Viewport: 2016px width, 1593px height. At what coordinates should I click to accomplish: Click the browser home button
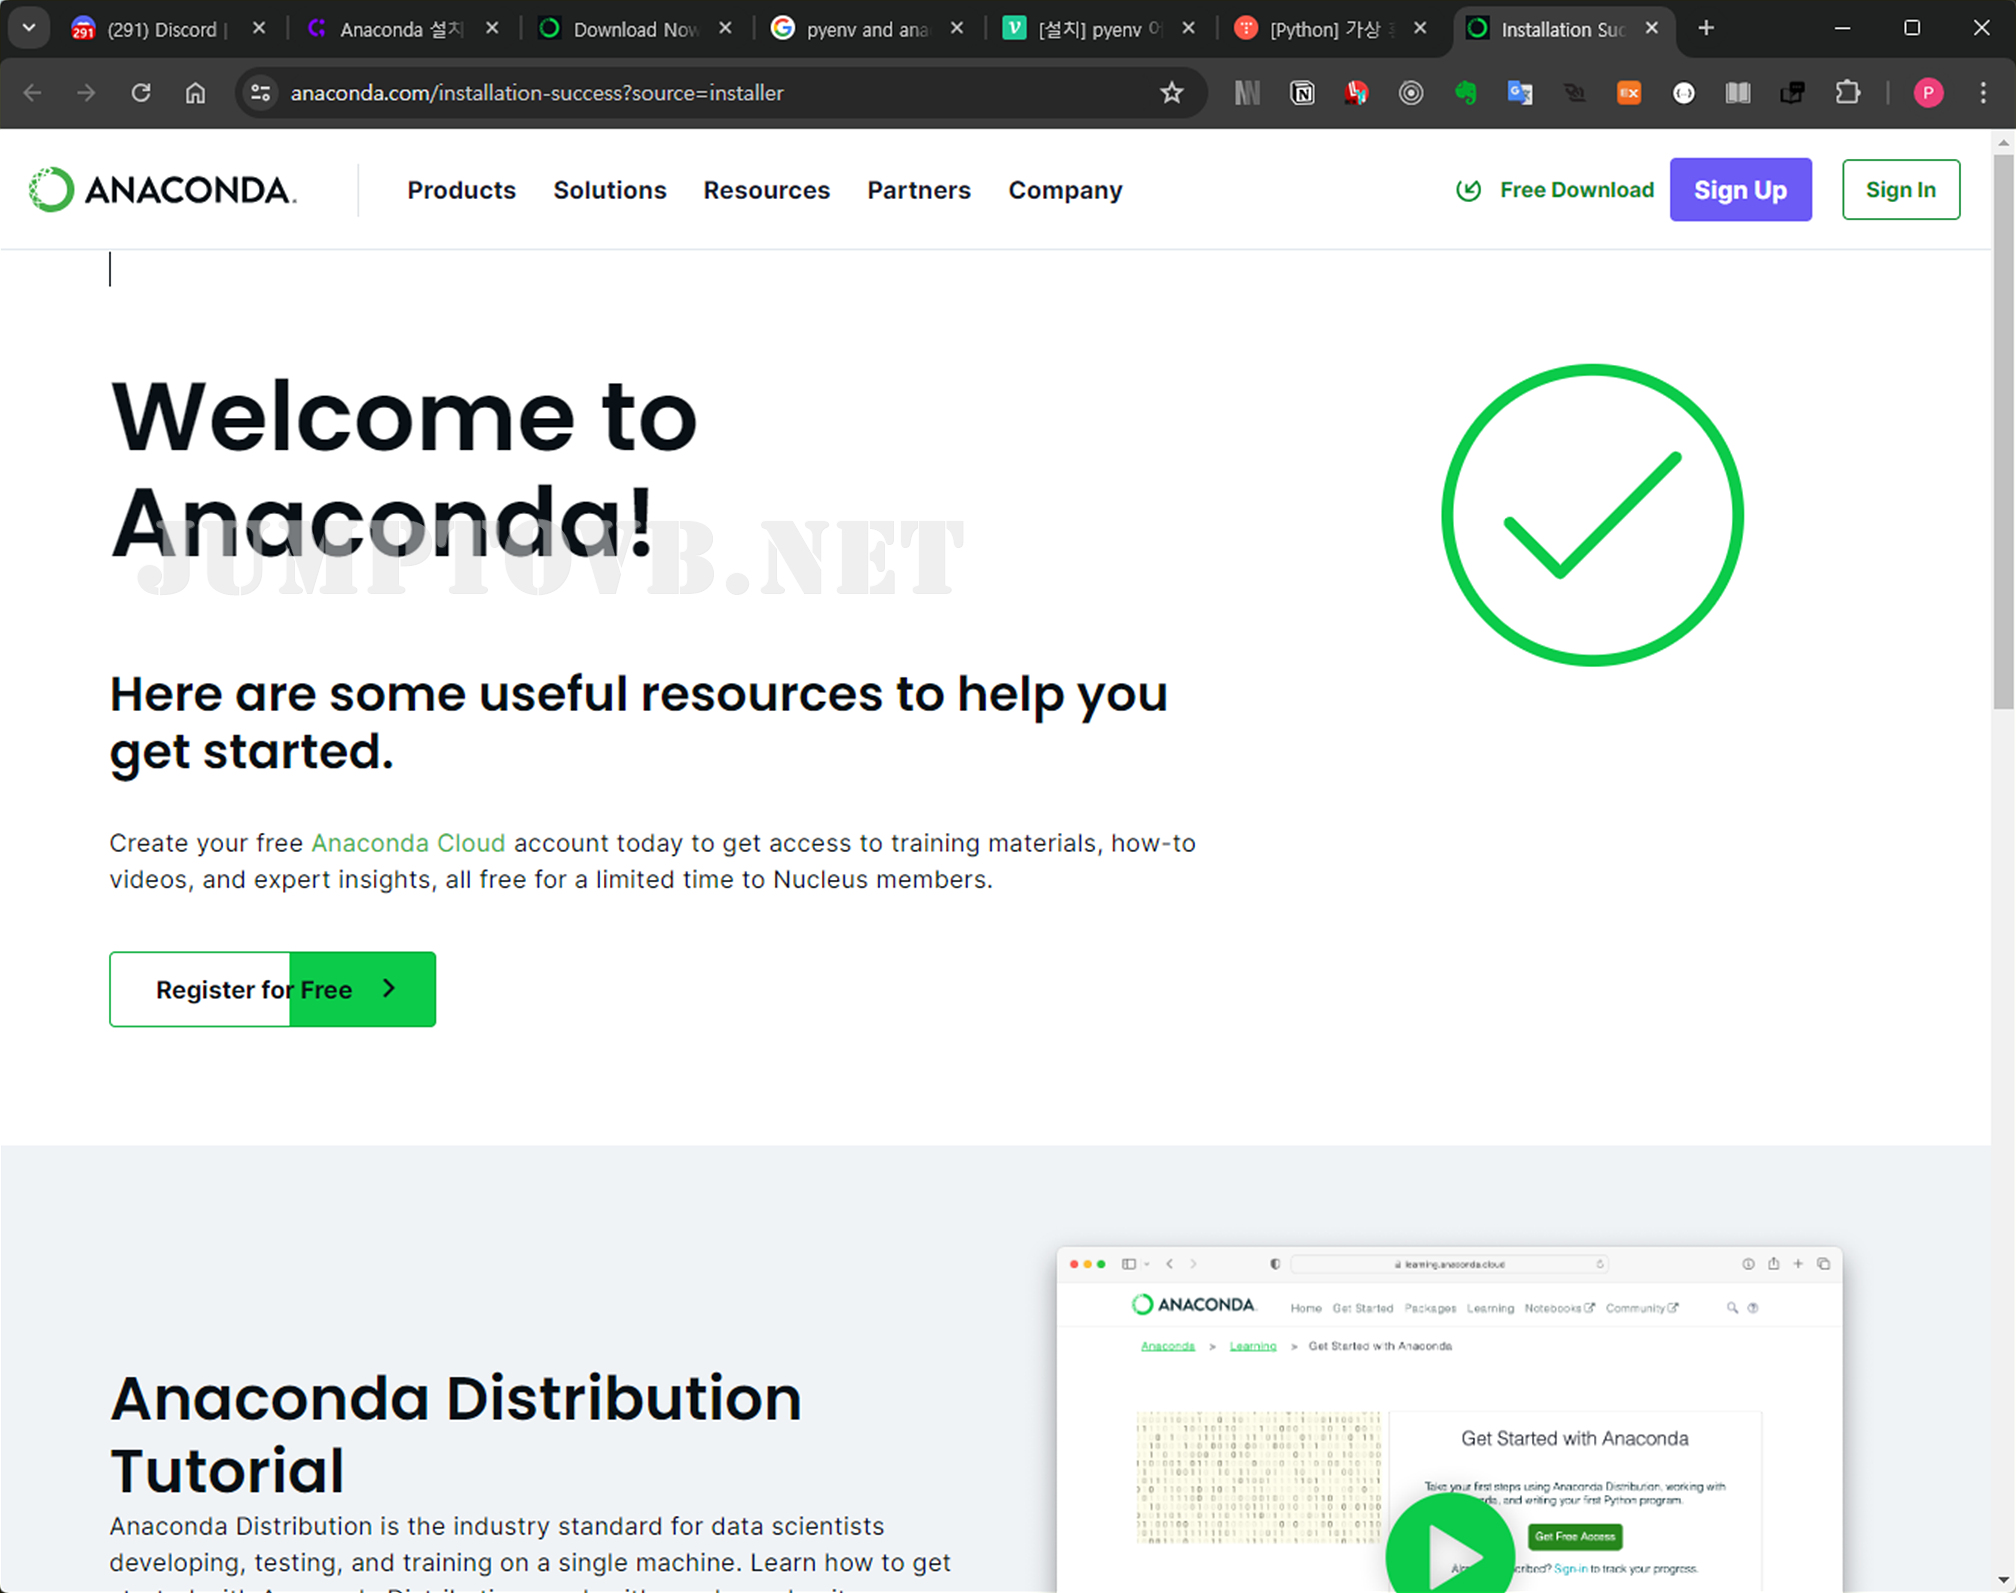point(195,93)
